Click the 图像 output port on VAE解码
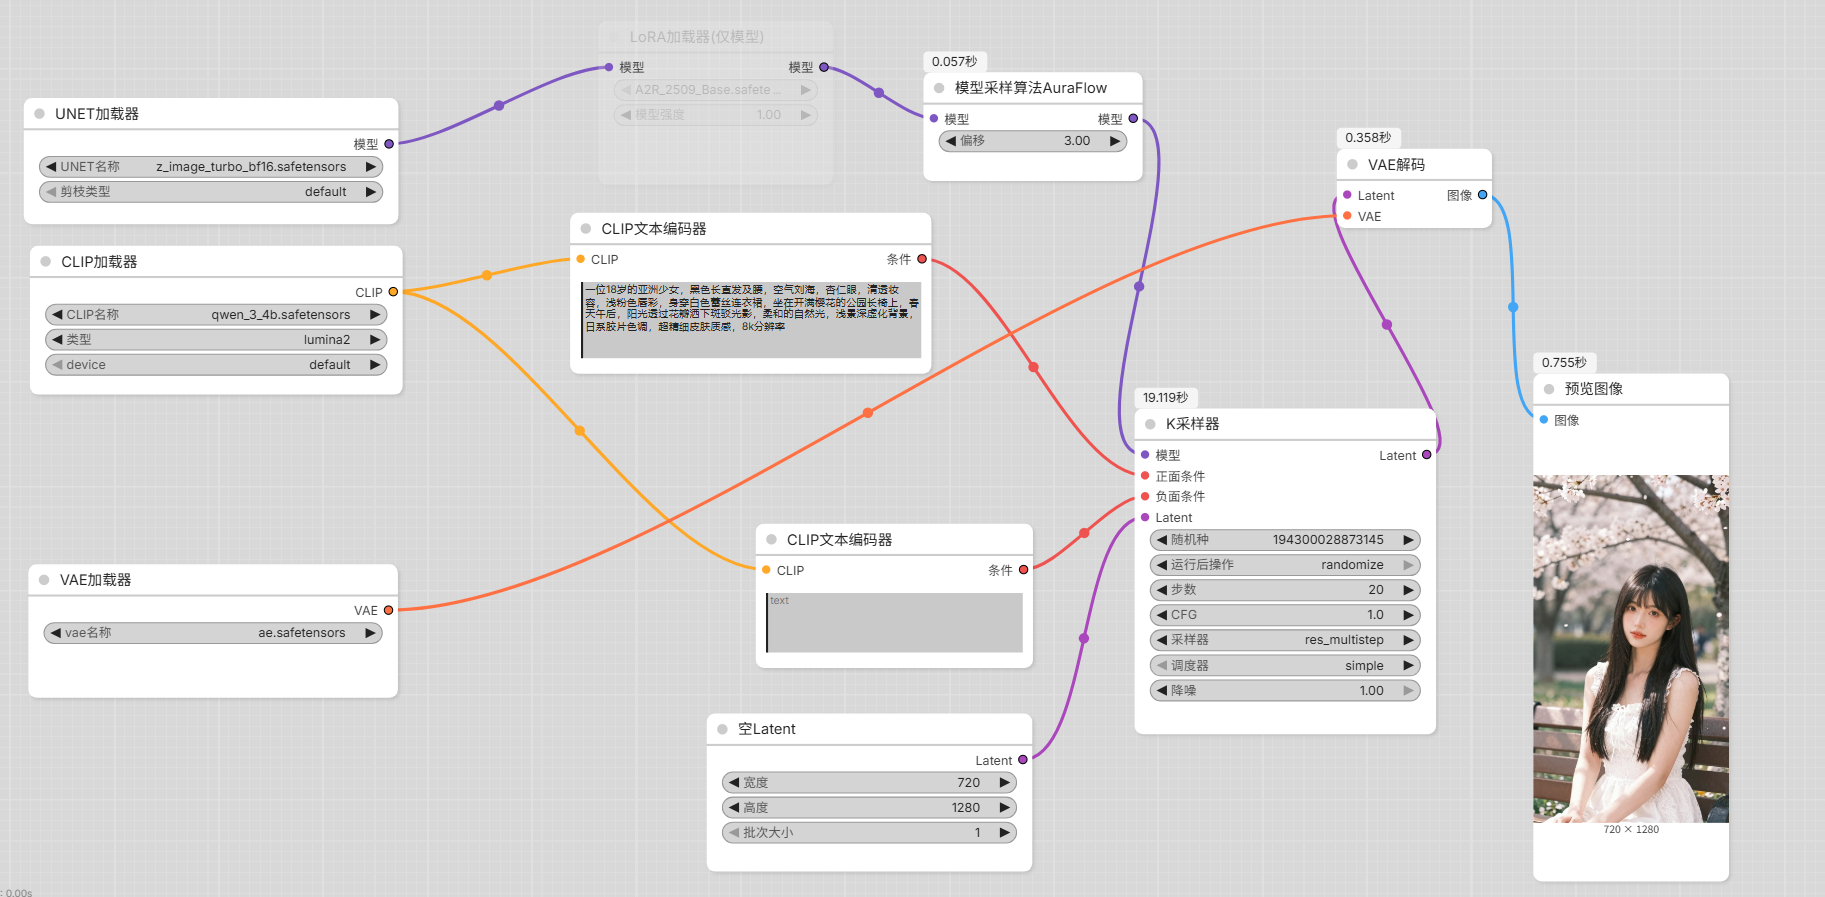This screenshot has width=1825, height=897. pyautogui.click(x=1482, y=195)
